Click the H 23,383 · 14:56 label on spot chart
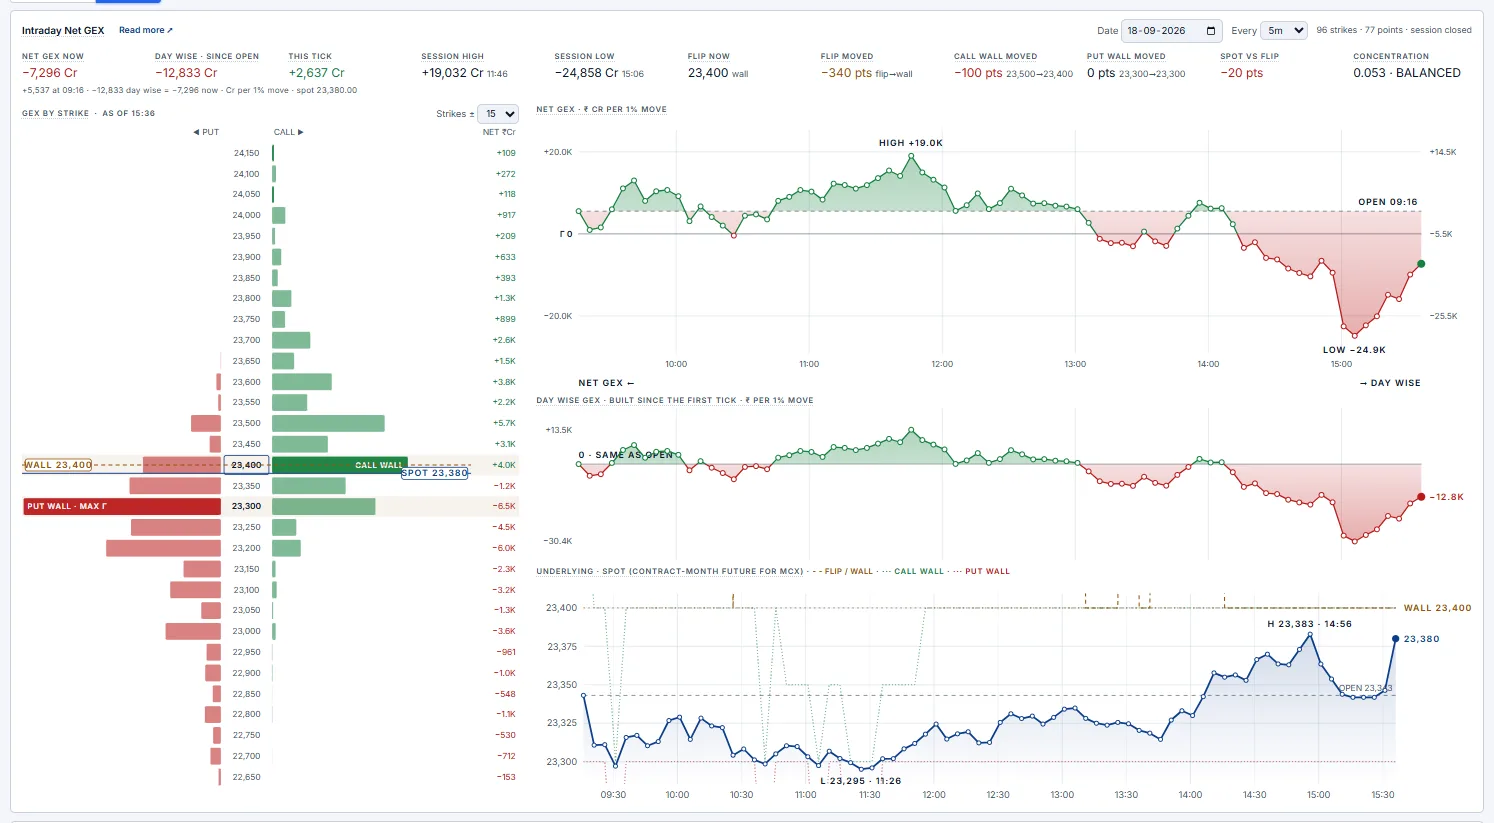This screenshot has width=1494, height=823. (x=1309, y=624)
